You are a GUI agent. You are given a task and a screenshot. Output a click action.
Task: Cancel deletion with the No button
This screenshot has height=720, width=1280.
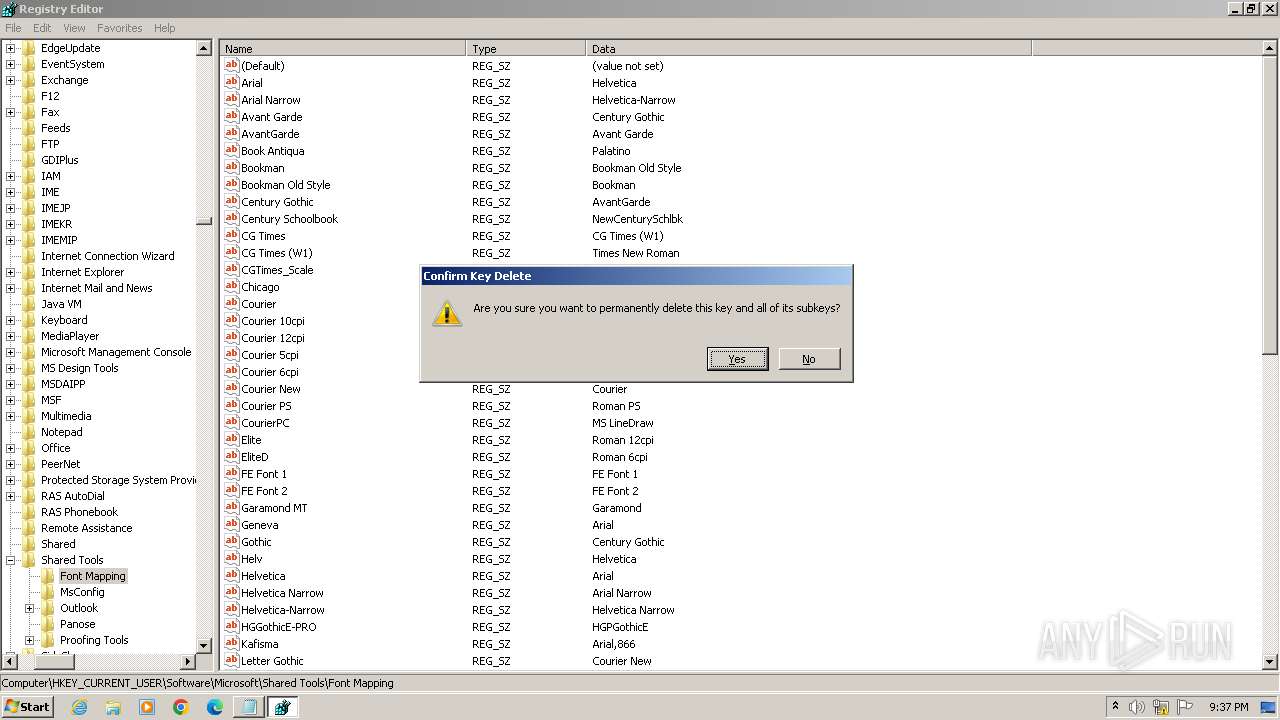coord(809,359)
